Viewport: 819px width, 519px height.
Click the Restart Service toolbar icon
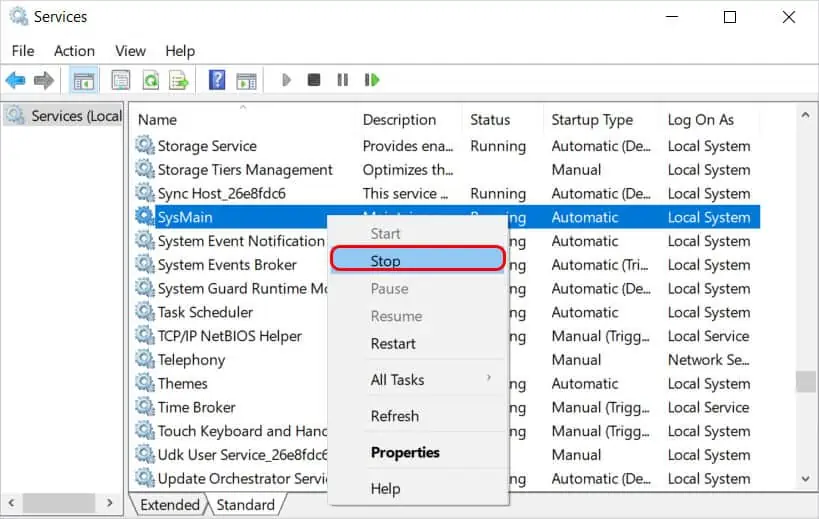pyautogui.click(x=372, y=80)
